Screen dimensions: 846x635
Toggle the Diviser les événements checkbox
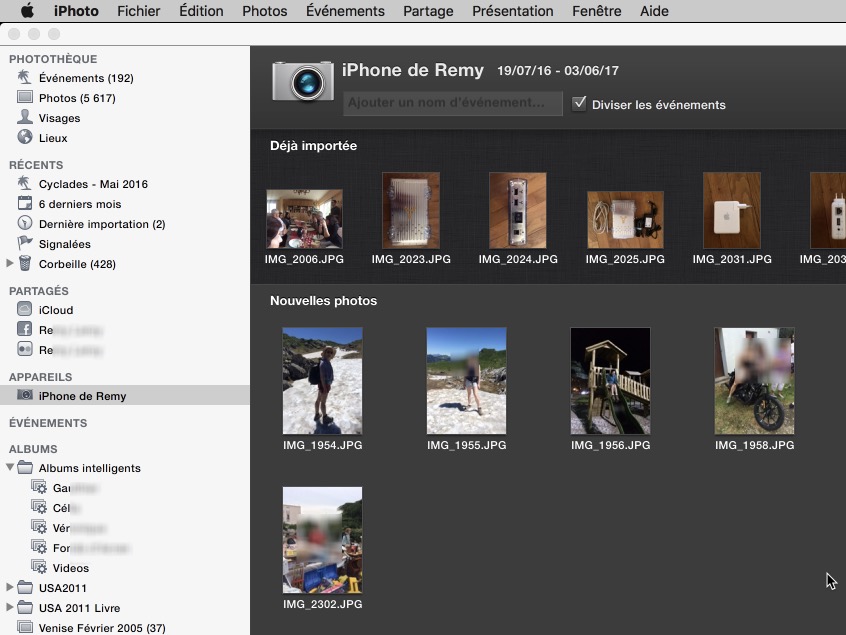click(579, 104)
